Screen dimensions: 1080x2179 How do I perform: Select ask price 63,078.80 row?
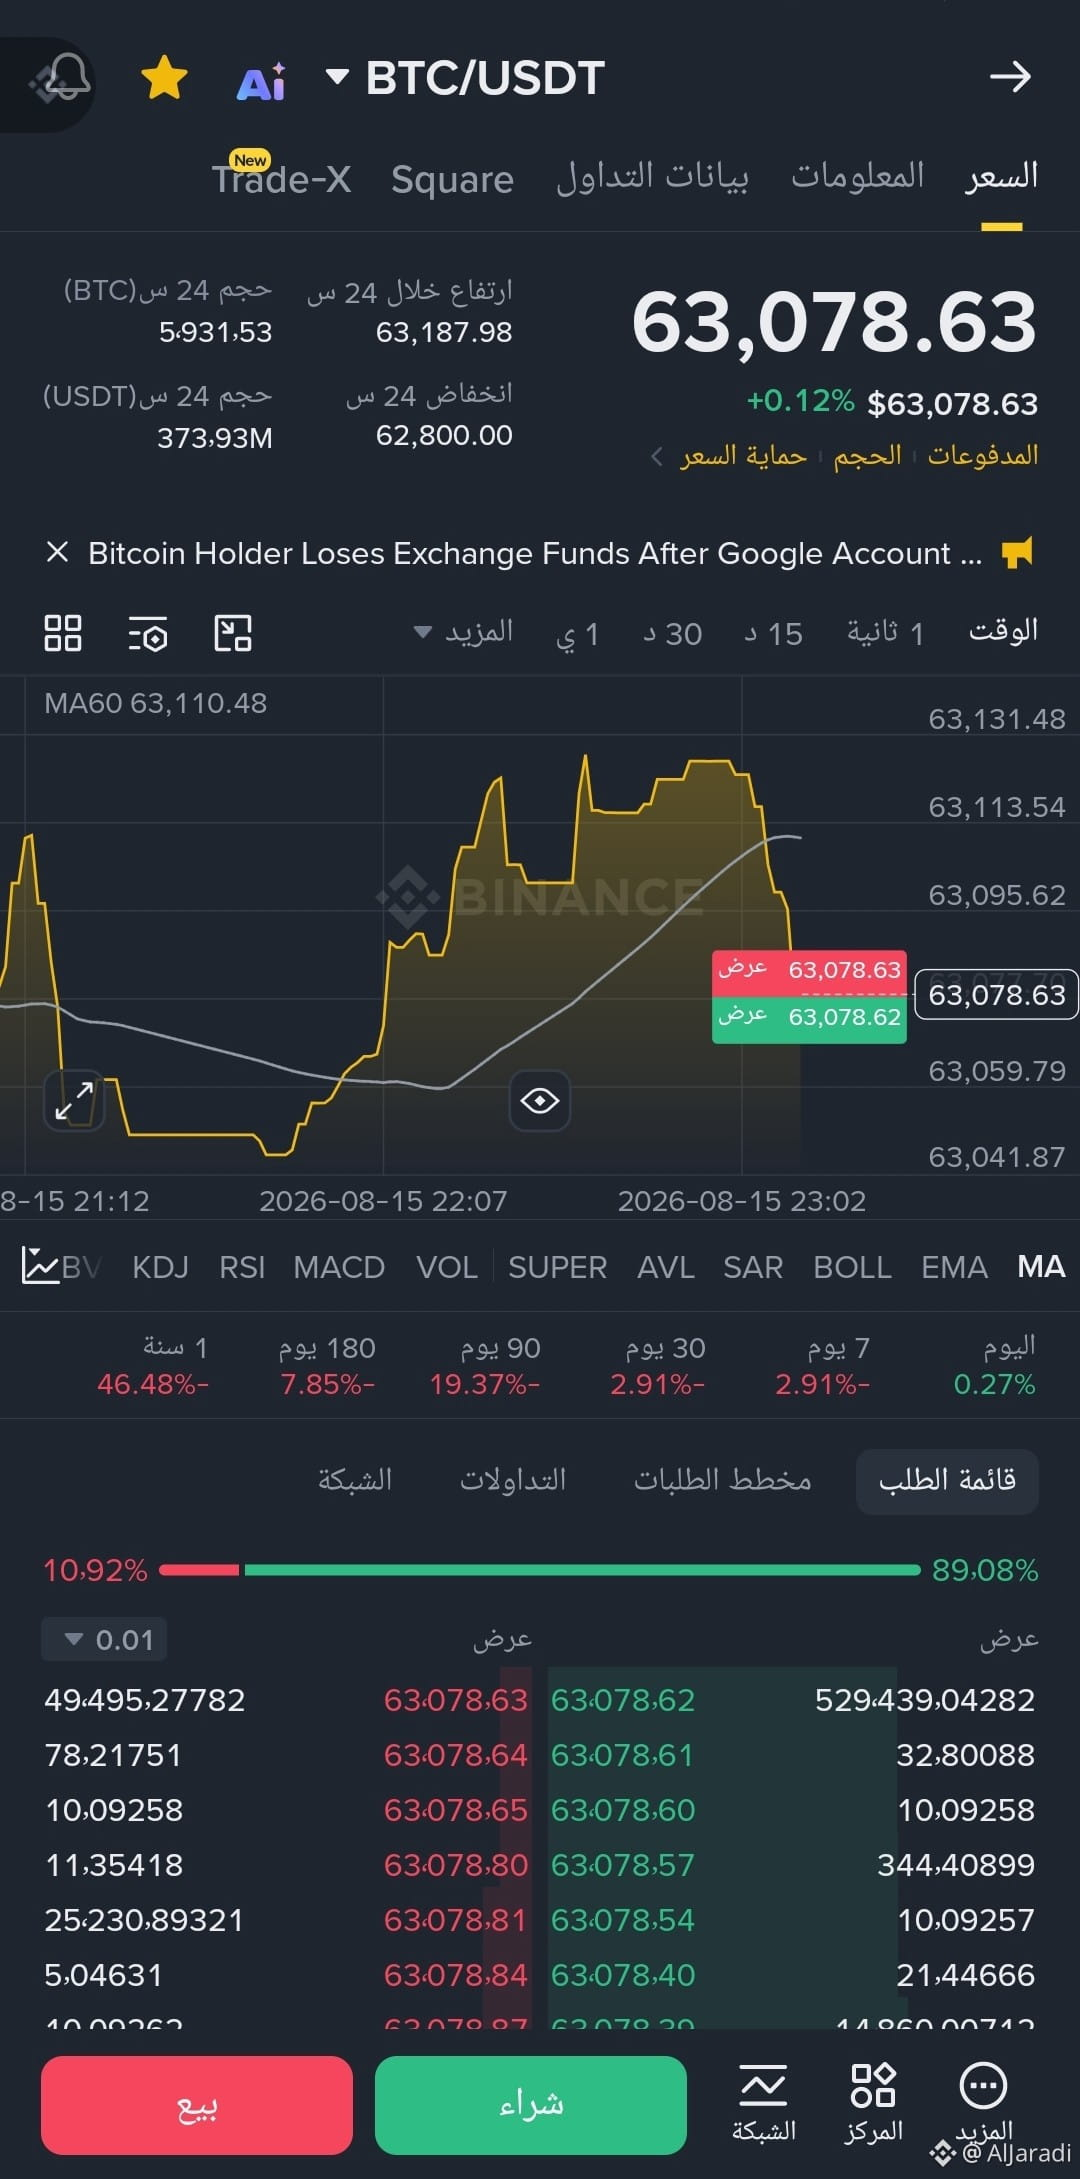tap(456, 1865)
